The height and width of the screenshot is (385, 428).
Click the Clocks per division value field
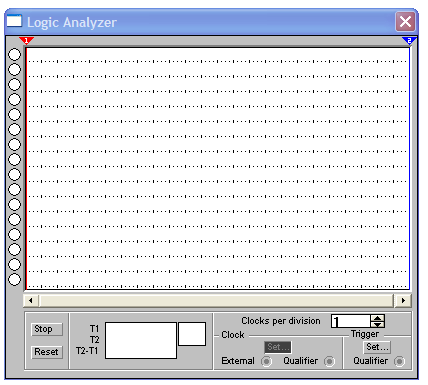tap(351, 321)
